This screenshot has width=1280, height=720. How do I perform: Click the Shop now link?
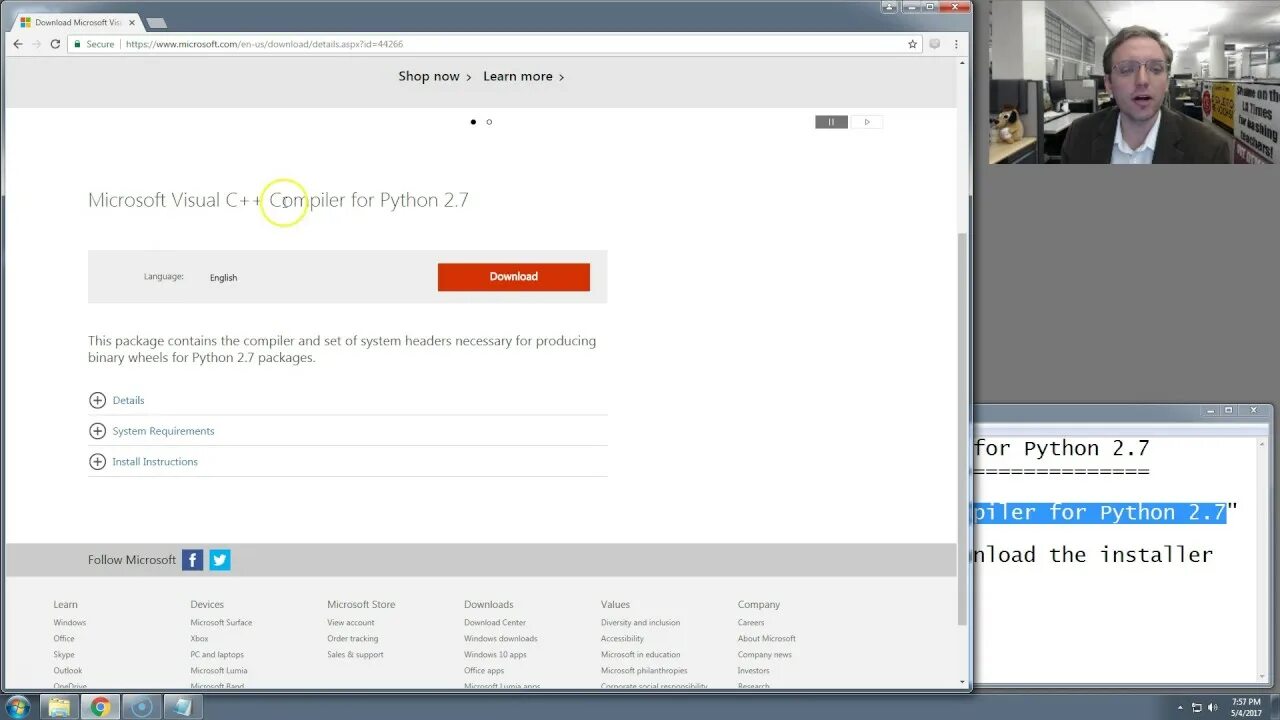(x=435, y=76)
